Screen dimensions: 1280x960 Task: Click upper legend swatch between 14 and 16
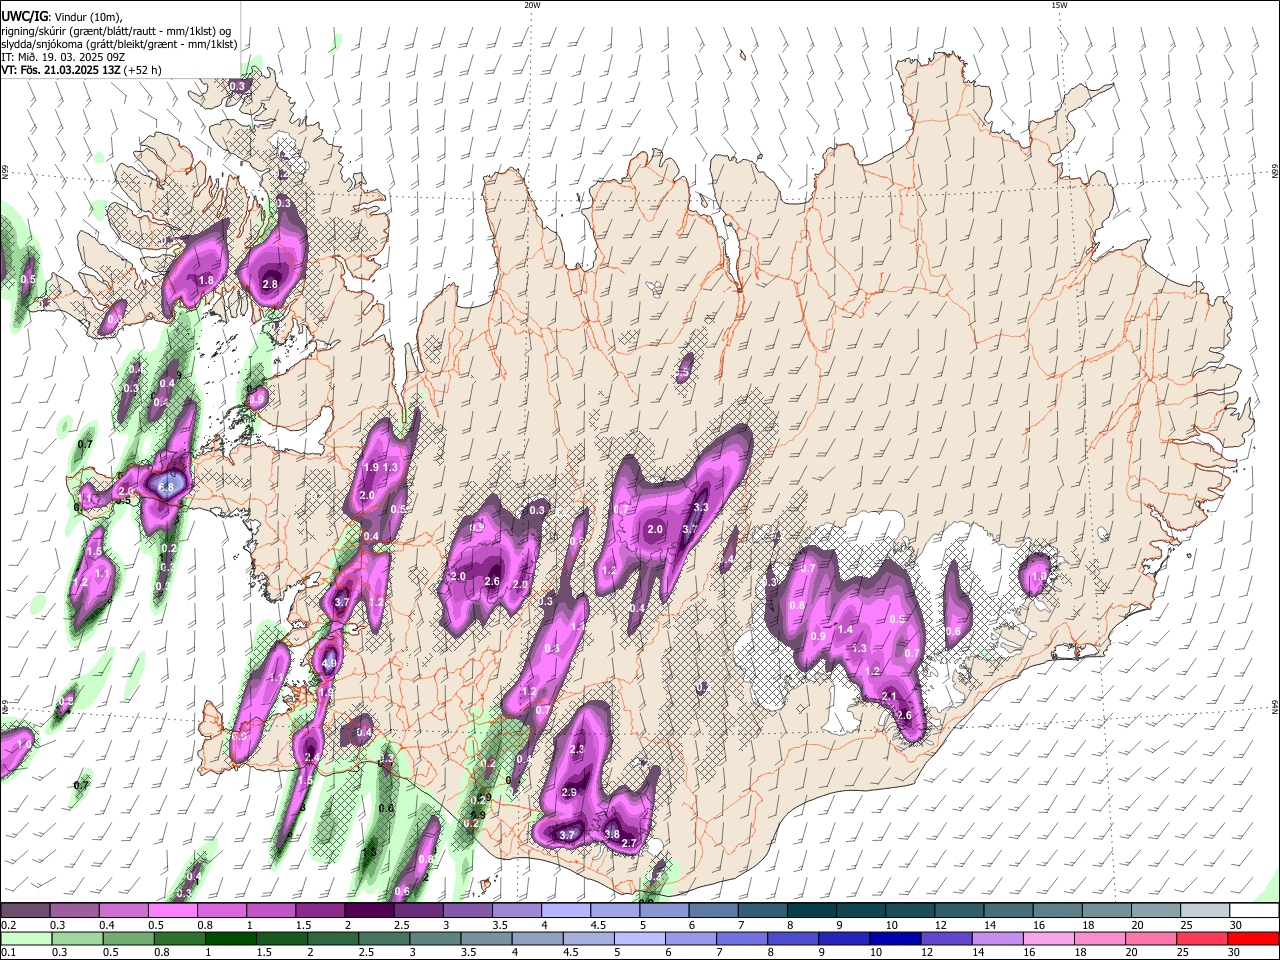pyautogui.click(x=1009, y=911)
